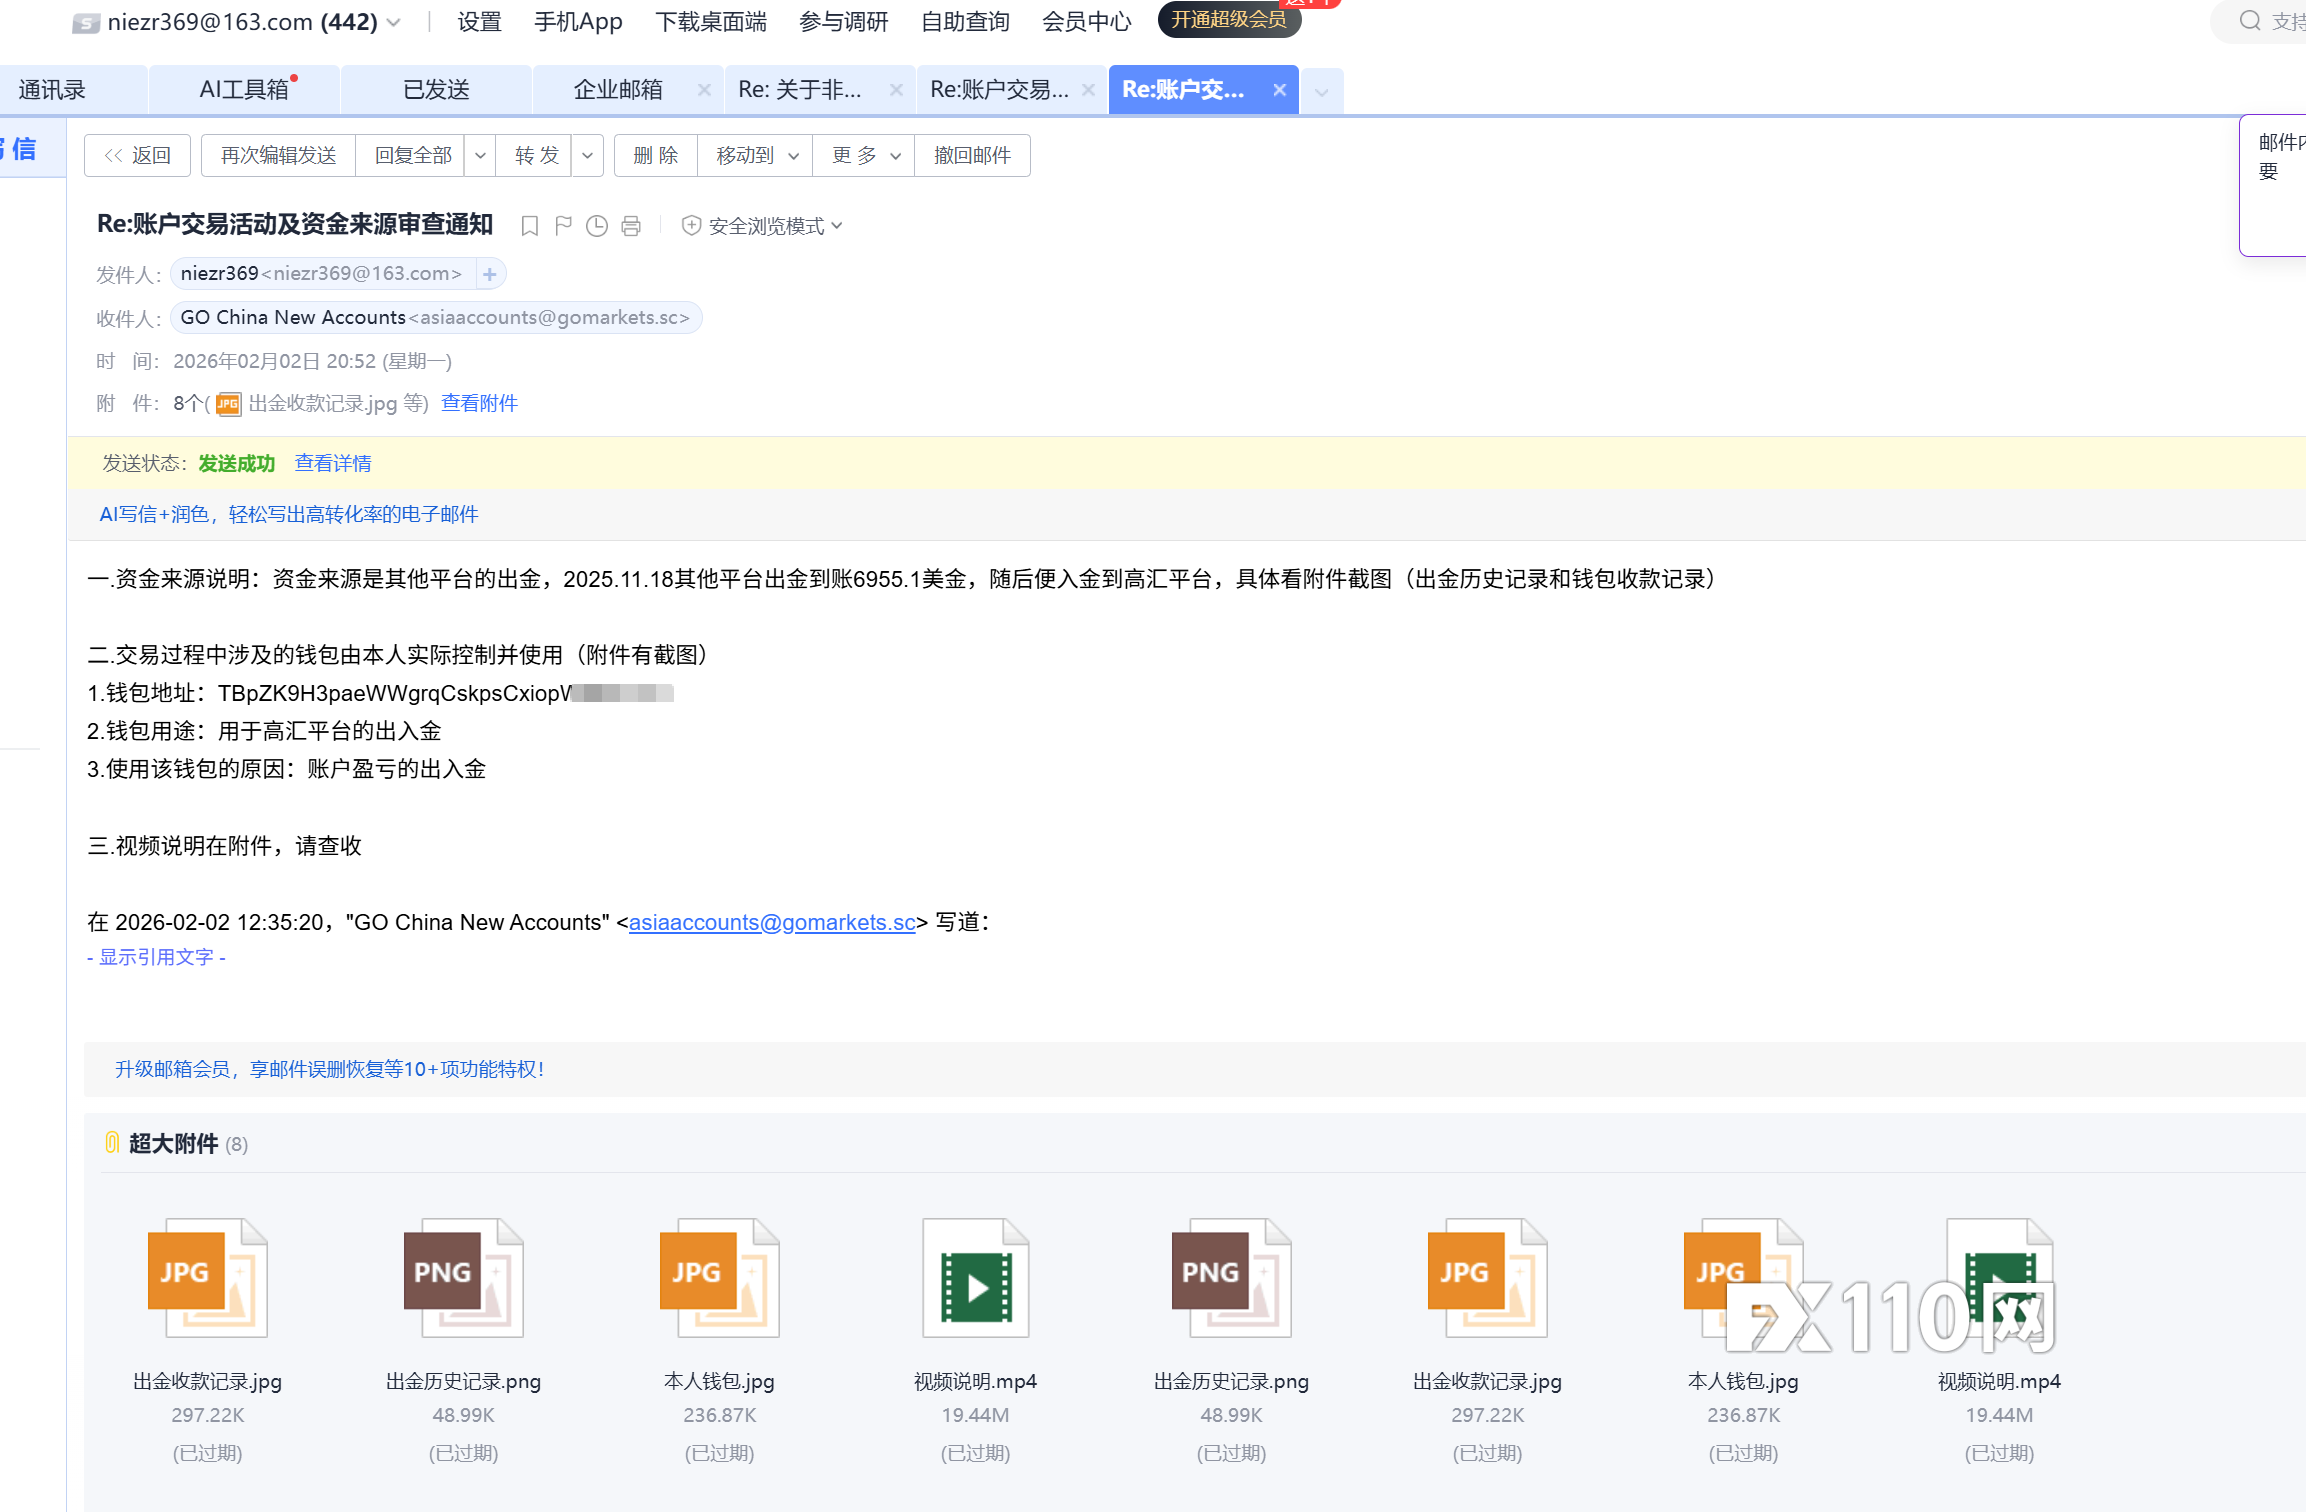2306x1512 pixels.
Task: Add sender to contacts with plus icon
Action: tap(490, 274)
